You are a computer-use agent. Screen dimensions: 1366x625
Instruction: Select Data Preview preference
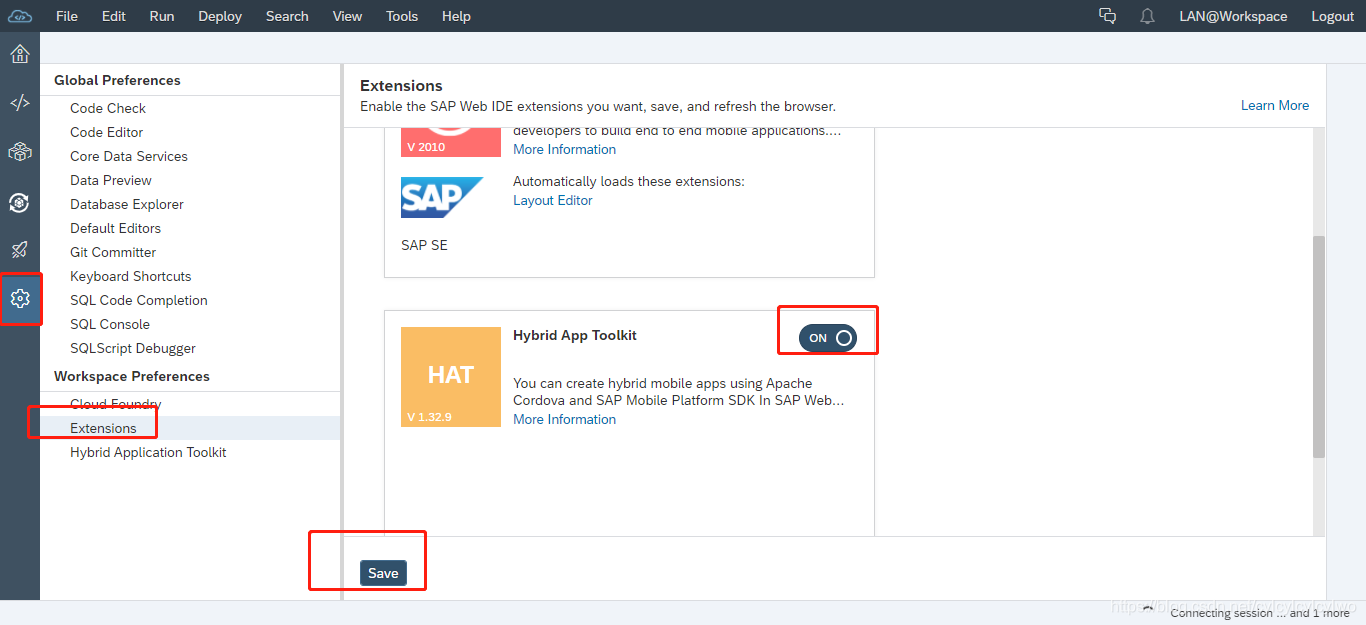(x=111, y=180)
